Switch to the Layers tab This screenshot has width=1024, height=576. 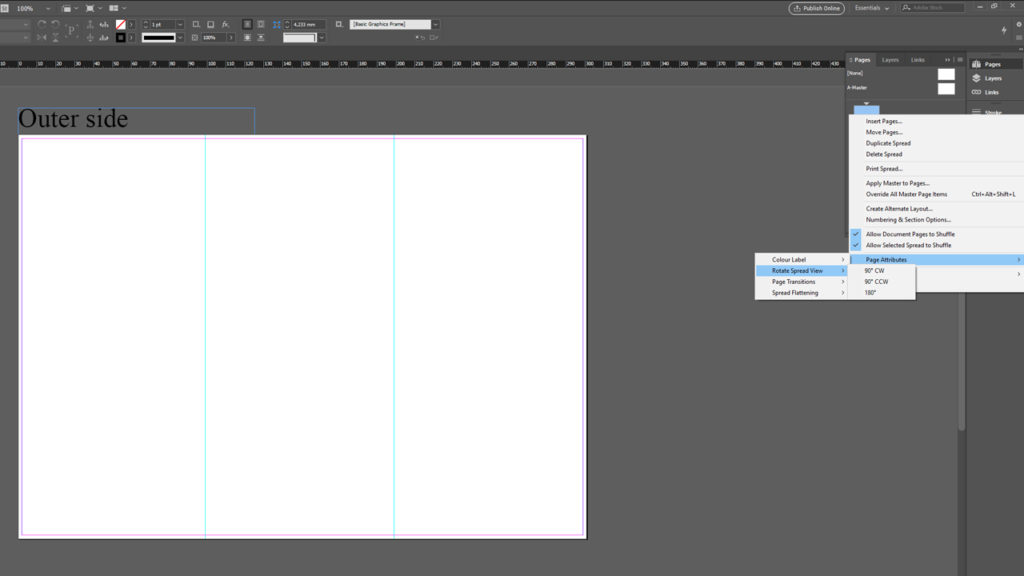(890, 59)
